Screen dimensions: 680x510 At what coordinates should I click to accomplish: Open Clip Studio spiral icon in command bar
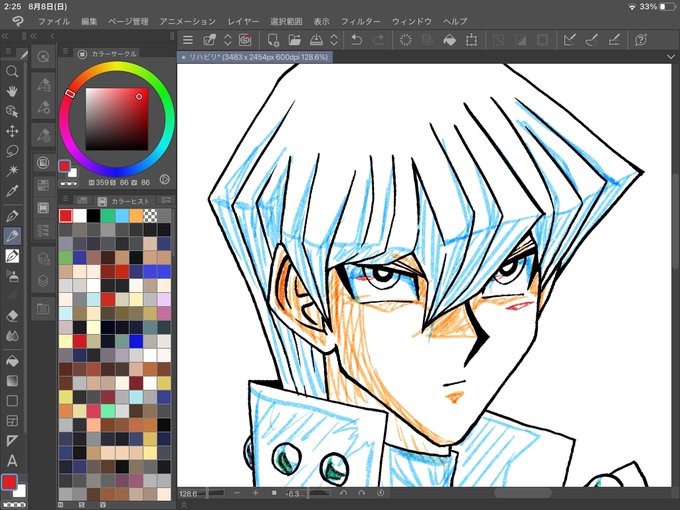(245, 40)
